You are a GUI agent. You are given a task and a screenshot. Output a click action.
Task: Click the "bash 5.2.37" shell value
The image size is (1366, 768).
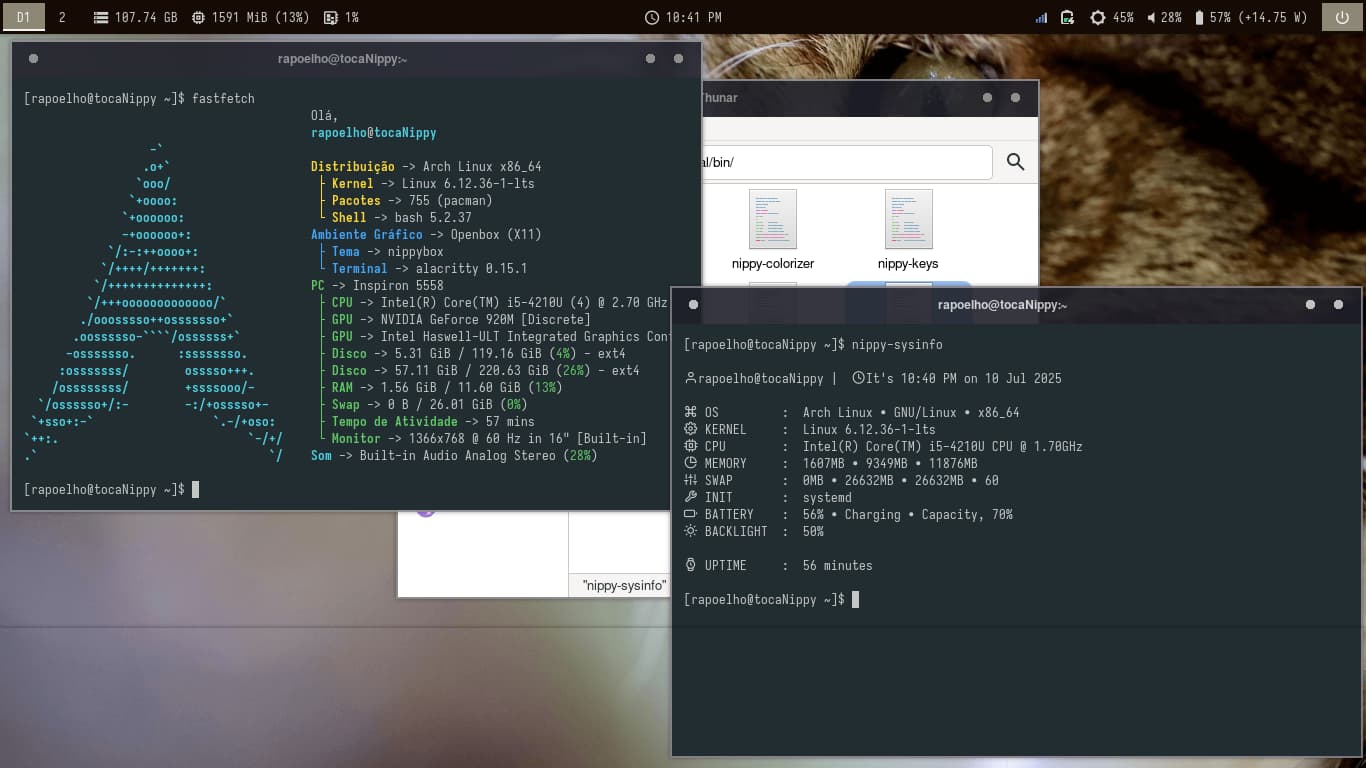433,217
